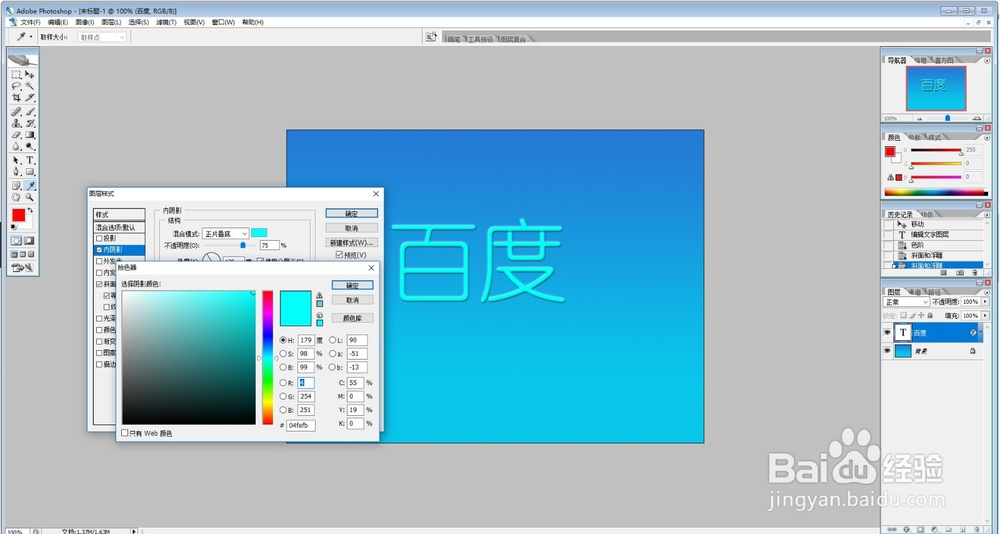
Task: Select the Clone Stamp tool
Action: (x=17, y=123)
